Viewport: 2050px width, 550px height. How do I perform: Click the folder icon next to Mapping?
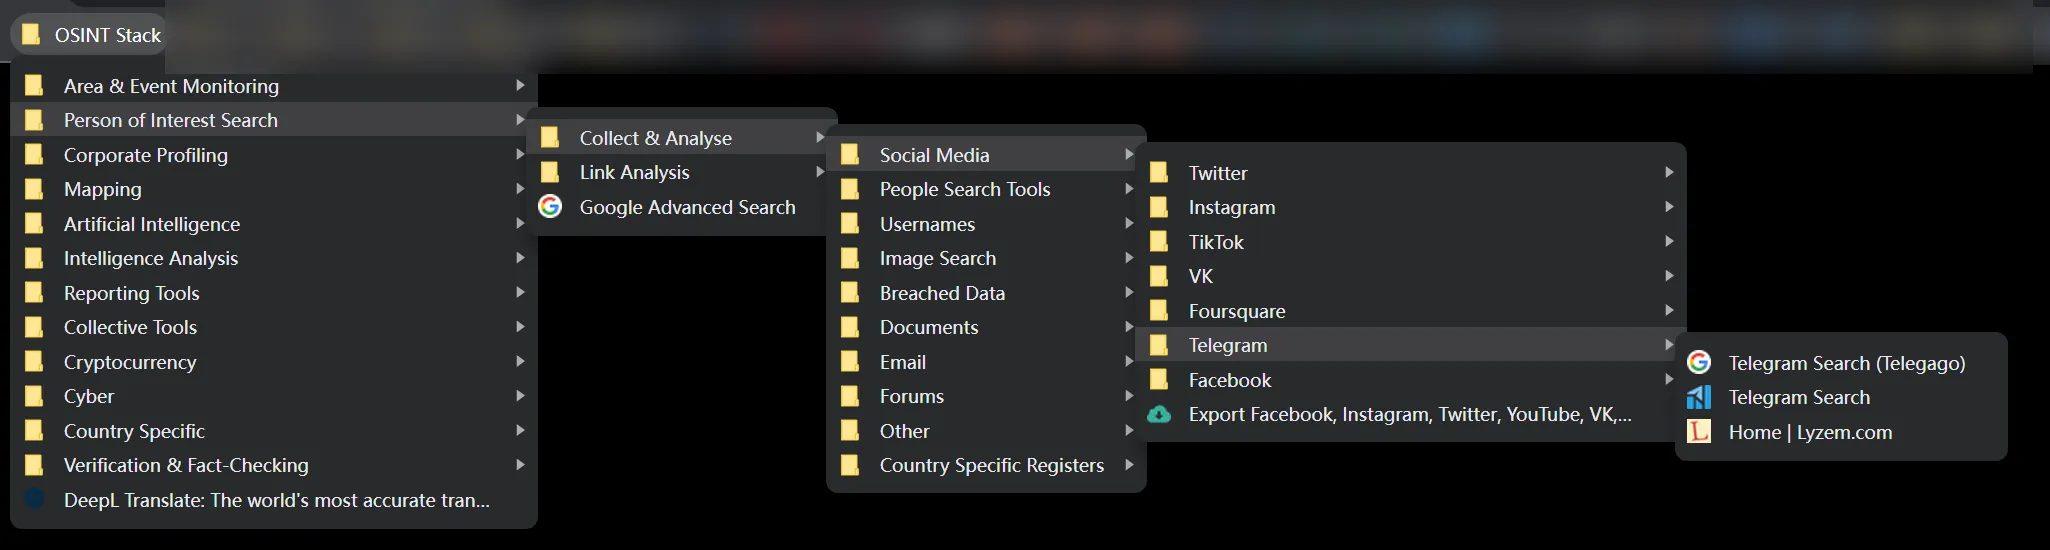coord(34,189)
